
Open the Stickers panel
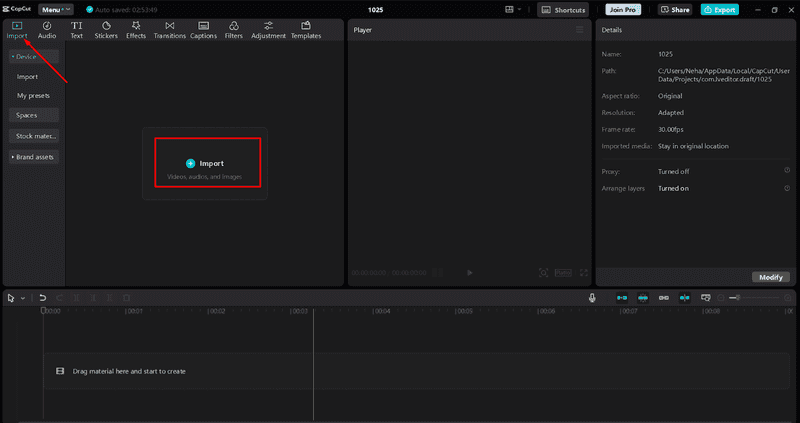coord(106,30)
